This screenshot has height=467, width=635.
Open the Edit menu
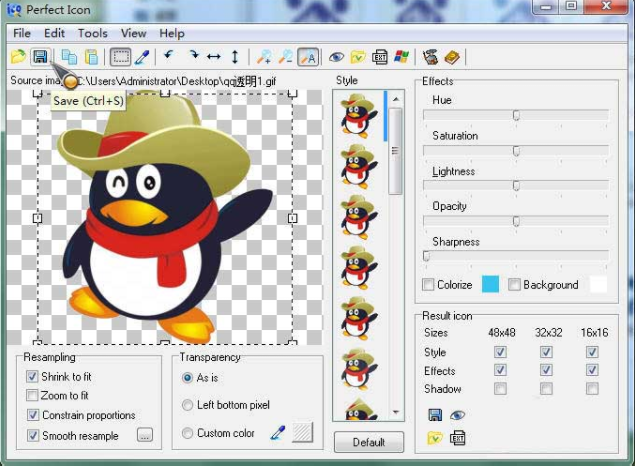point(54,33)
